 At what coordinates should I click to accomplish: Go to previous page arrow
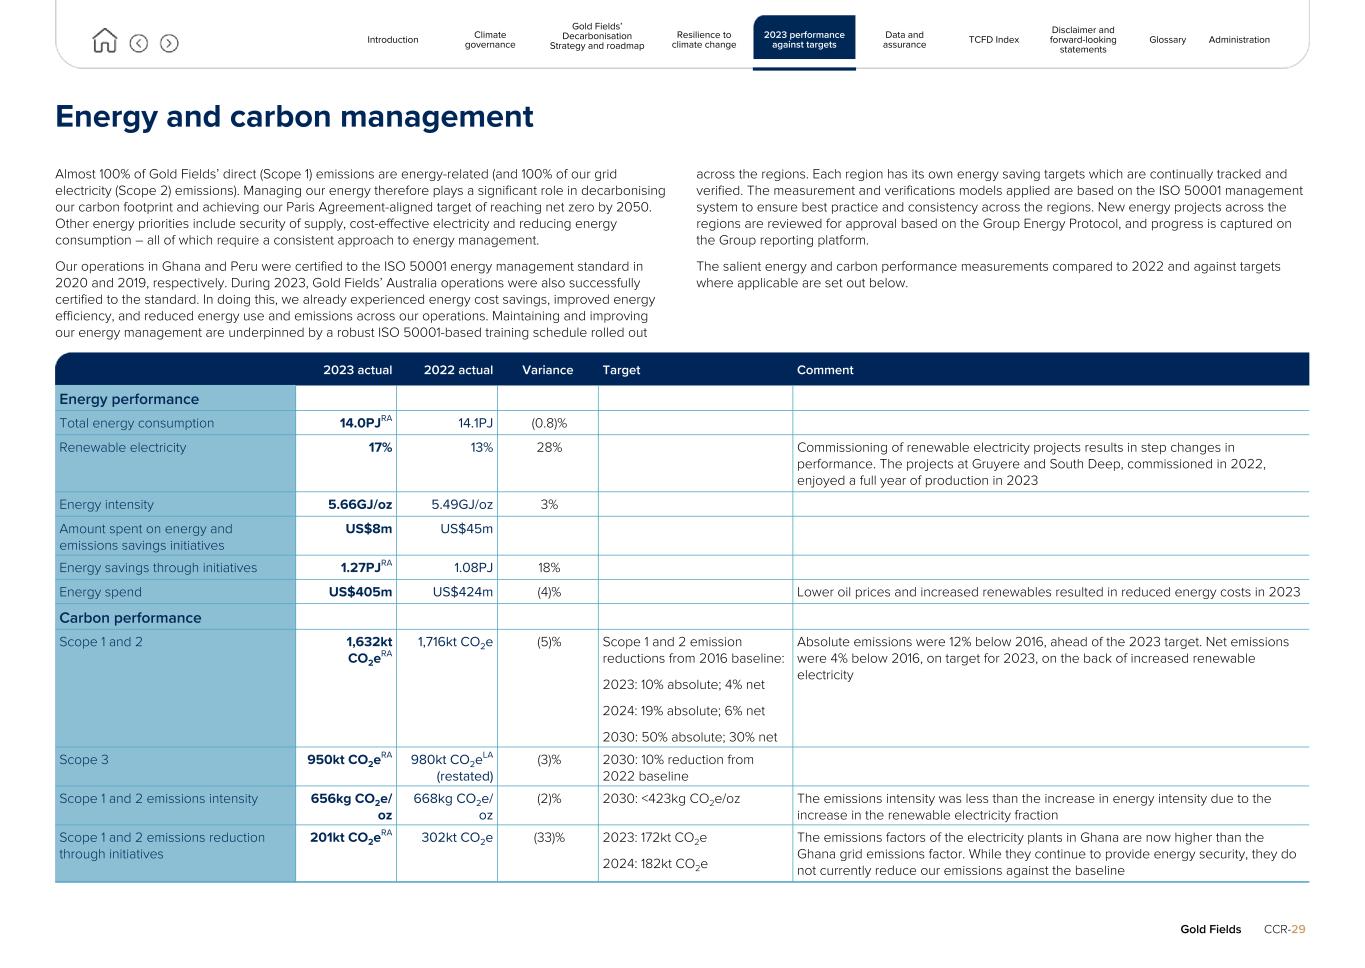[x=139, y=43]
